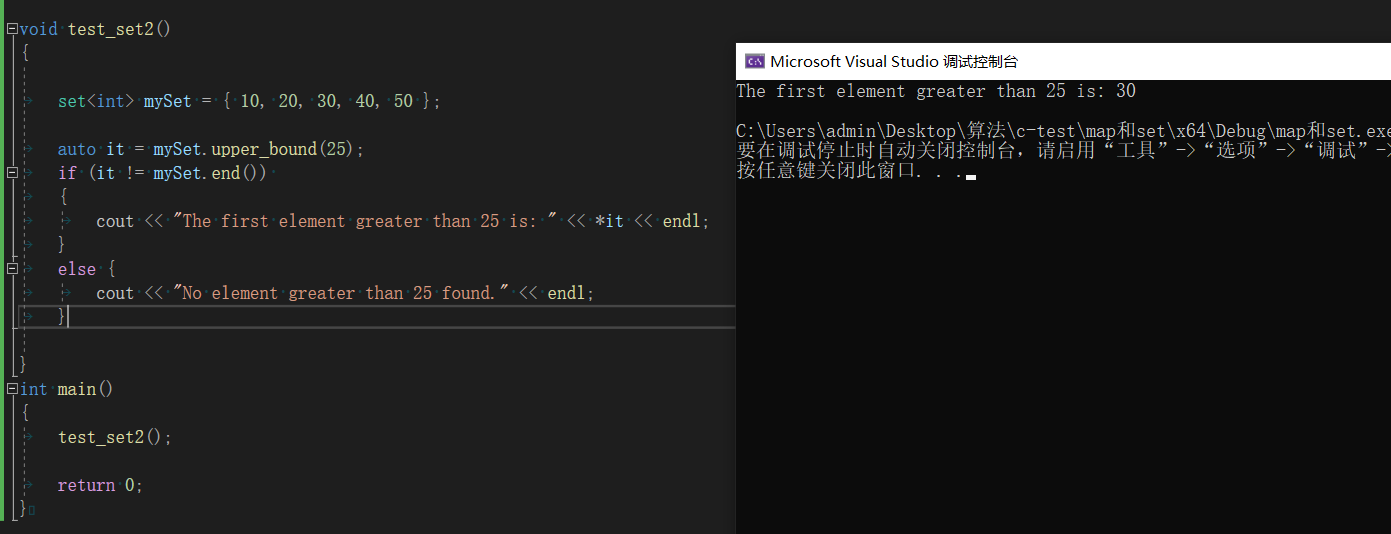Click the mySet variable declaration
This screenshot has width=1391, height=534.
[x=167, y=101]
